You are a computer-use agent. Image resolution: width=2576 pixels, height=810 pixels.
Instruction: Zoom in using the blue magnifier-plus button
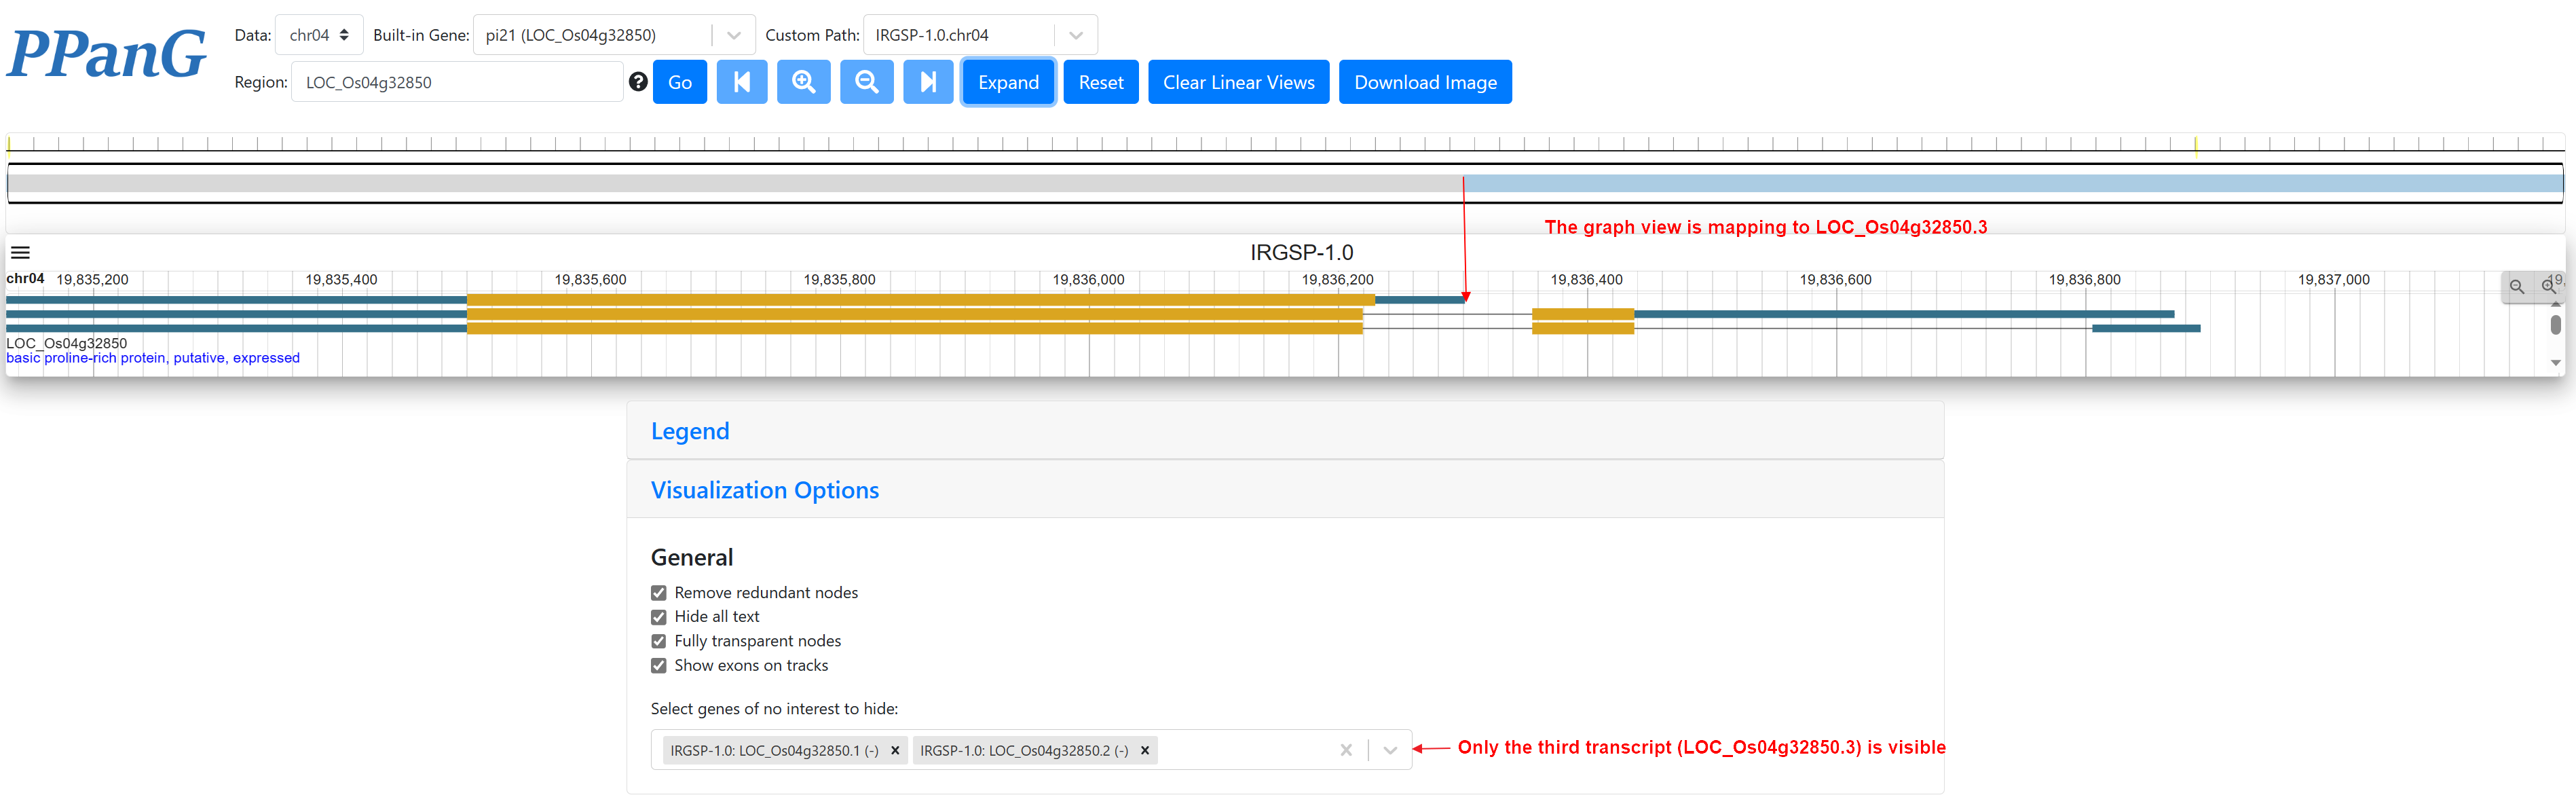[804, 82]
